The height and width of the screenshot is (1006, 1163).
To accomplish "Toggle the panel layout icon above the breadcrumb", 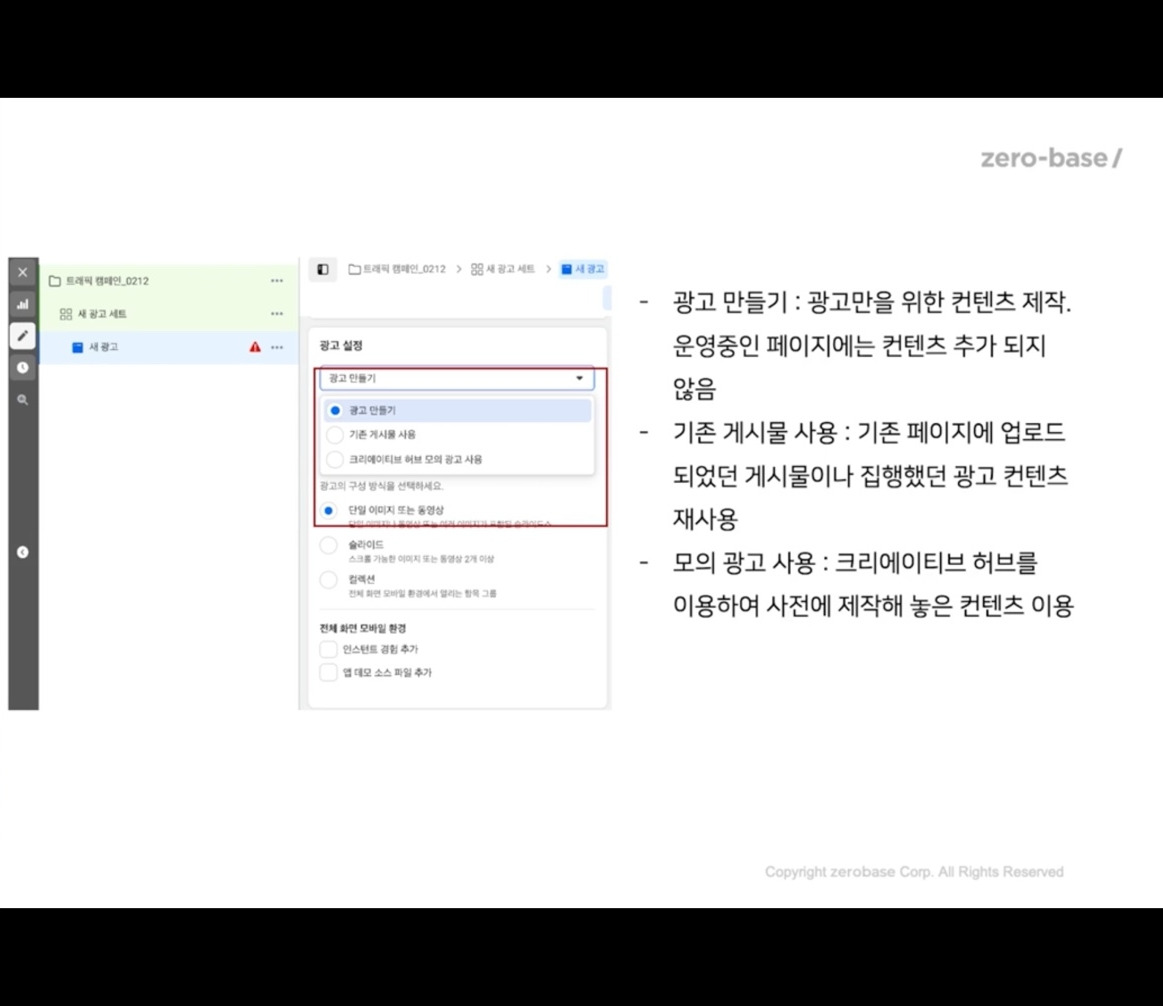I will (323, 269).
